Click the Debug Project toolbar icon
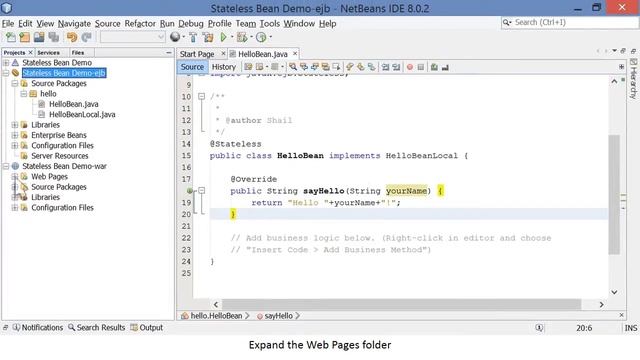Viewport: 640px width, 360px height. 242,38
